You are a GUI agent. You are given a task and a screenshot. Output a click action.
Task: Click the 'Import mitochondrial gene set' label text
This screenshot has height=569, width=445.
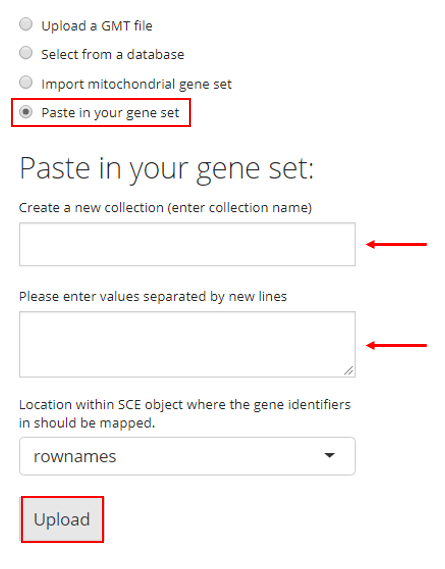(x=136, y=84)
